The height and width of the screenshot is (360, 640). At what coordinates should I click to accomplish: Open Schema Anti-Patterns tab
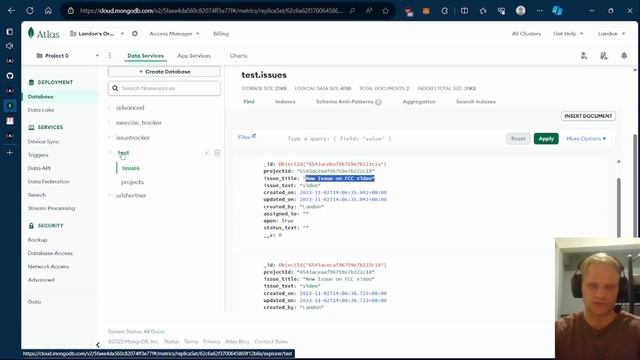(344, 102)
